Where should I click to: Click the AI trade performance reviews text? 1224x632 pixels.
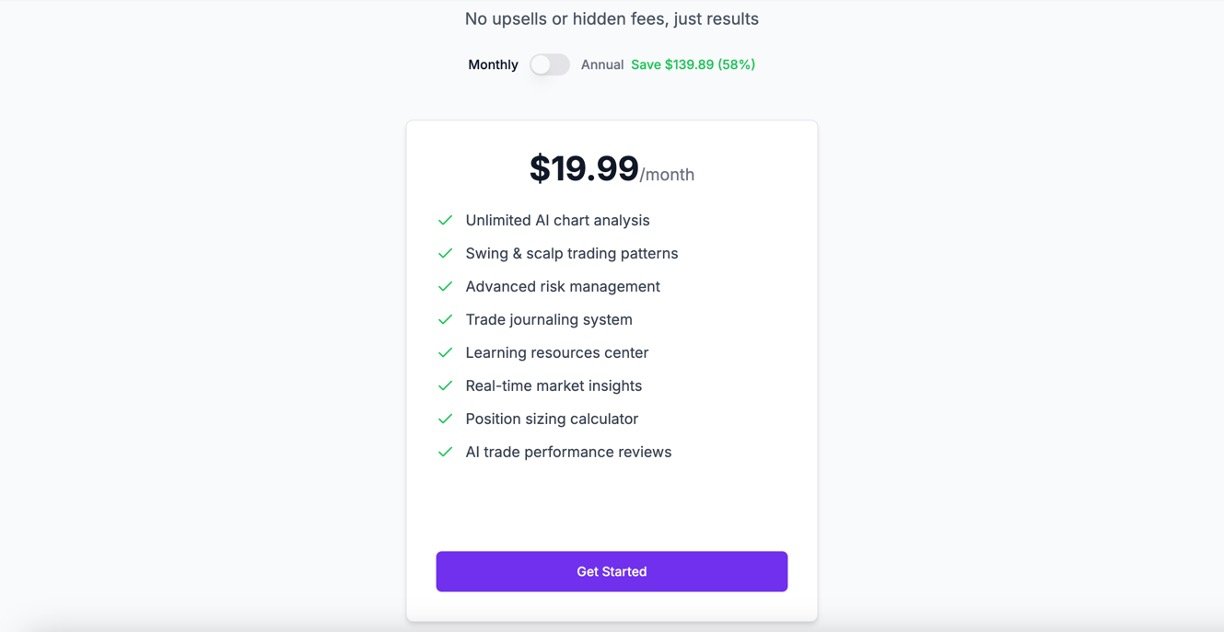tap(568, 452)
